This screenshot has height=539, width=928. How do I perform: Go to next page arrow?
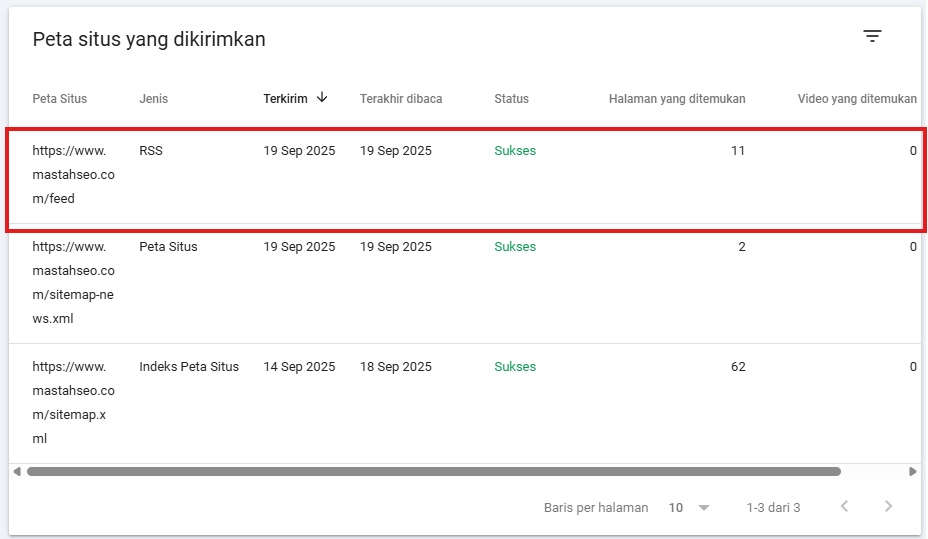(x=888, y=507)
